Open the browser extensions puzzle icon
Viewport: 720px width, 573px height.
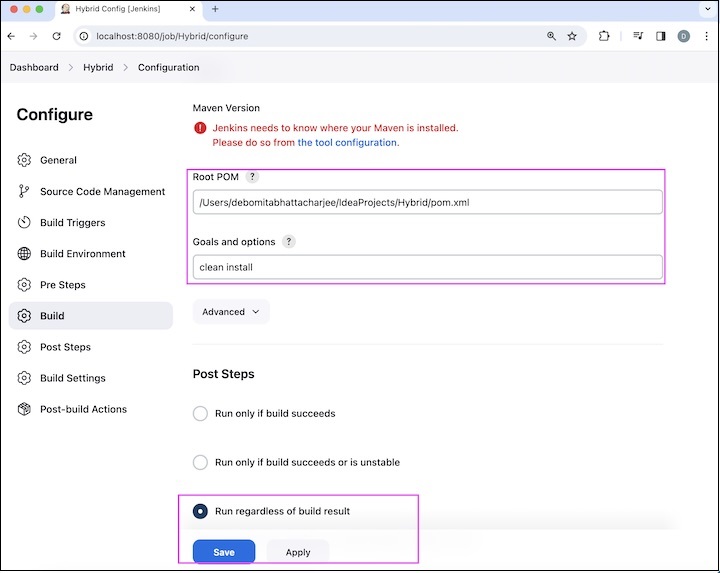tap(604, 36)
